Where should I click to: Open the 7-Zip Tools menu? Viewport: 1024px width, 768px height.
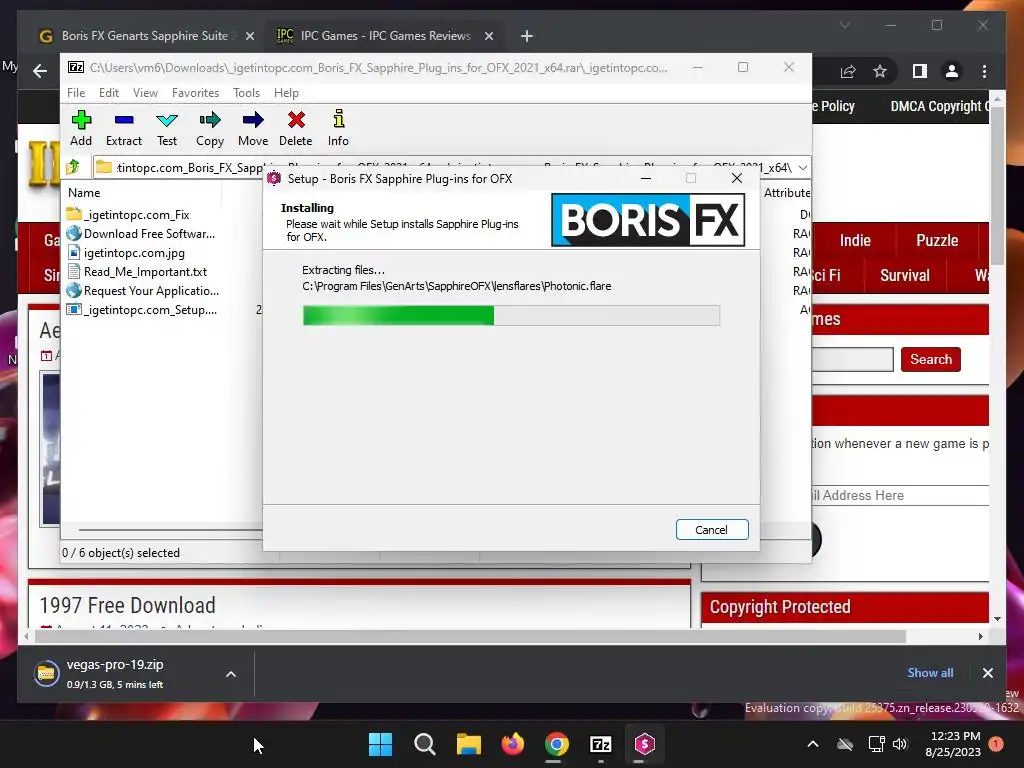pyautogui.click(x=246, y=93)
